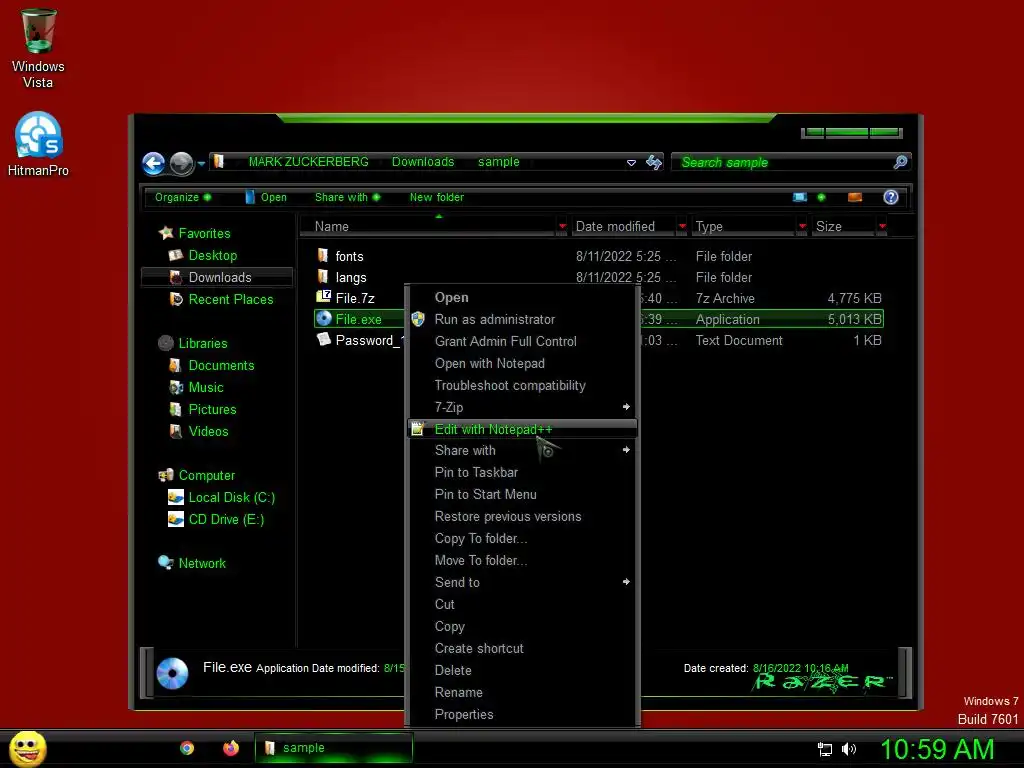Select the fonts folder icon
This screenshot has width=1024, height=768.
323,255
